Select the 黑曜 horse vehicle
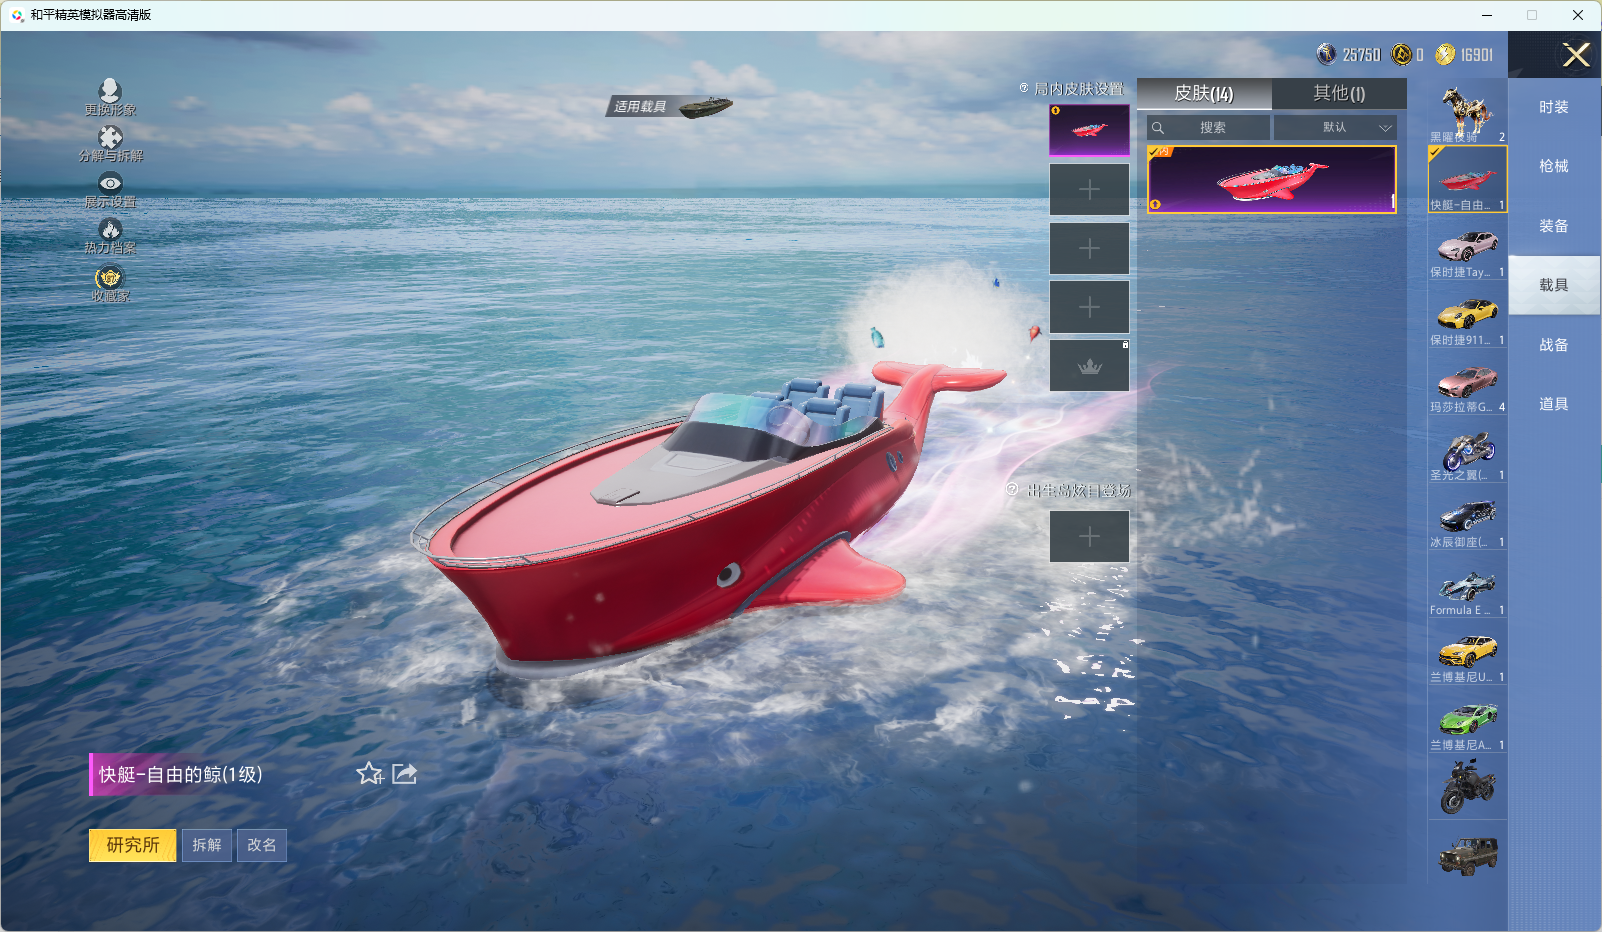1602x932 pixels. point(1467,112)
